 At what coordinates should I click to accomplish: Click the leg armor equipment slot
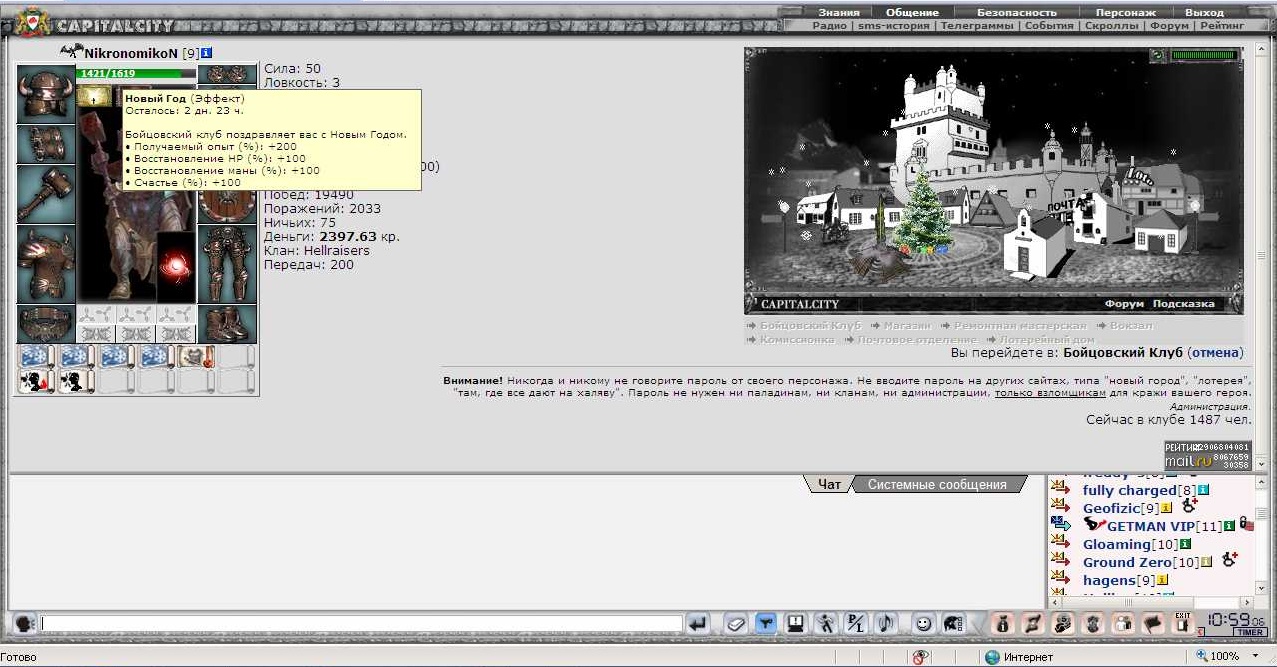click(x=227, y=264)
